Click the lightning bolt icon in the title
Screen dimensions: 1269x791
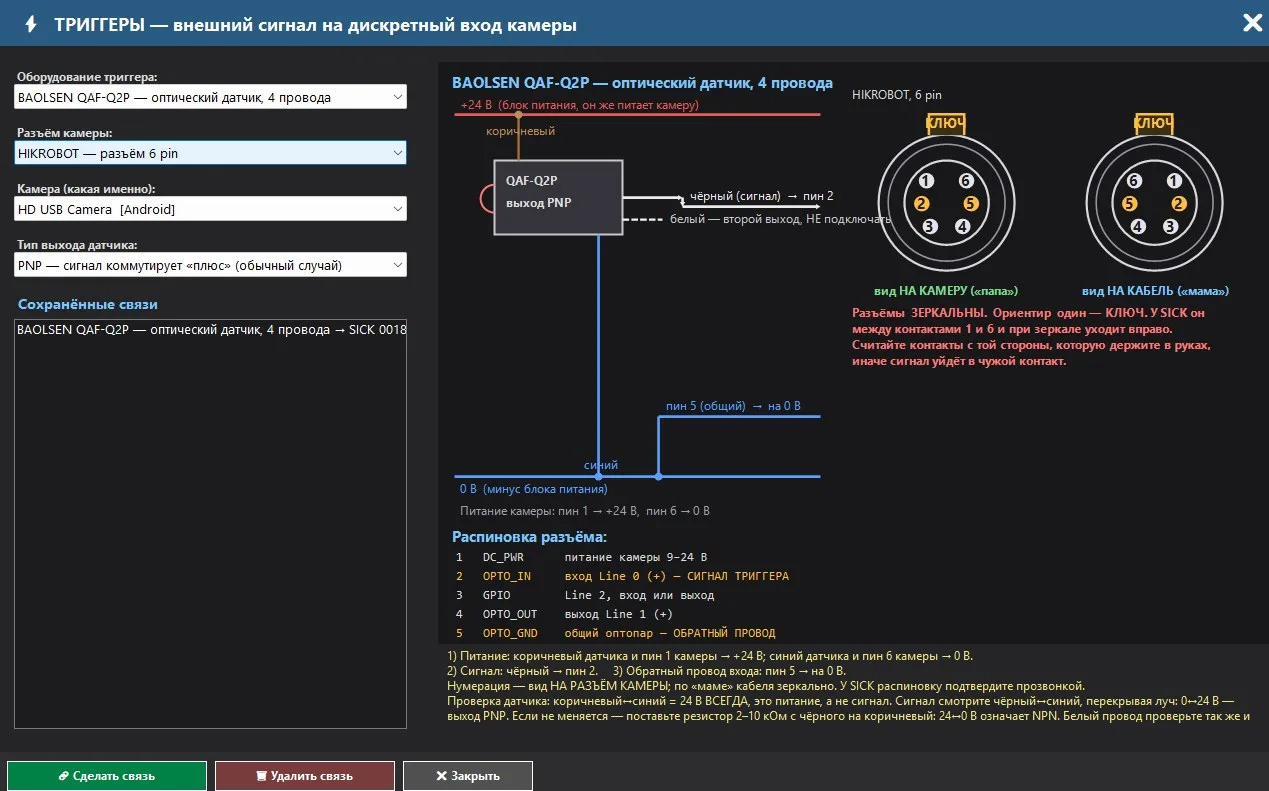(x=31, y=24)
